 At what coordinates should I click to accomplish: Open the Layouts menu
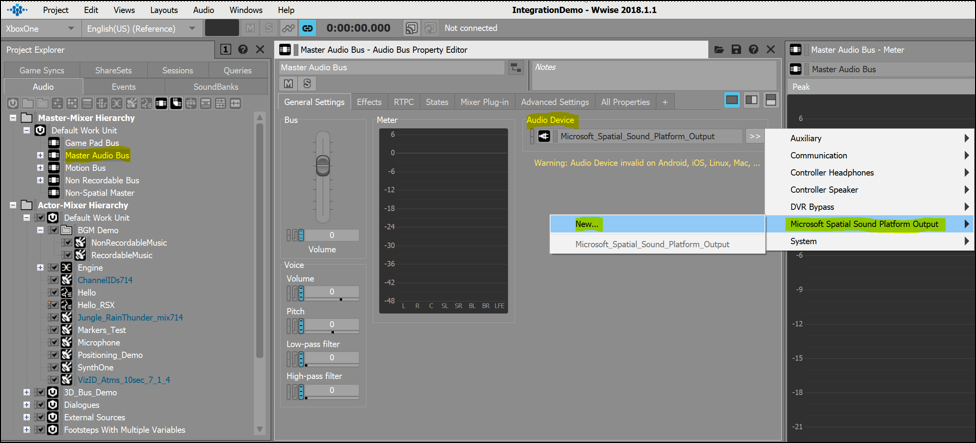point(164,10)
